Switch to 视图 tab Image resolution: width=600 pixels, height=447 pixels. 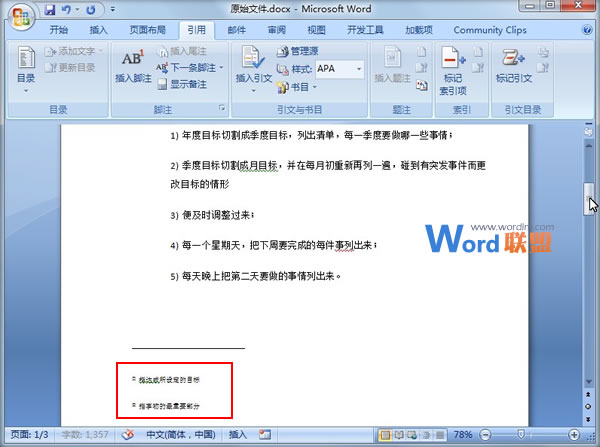(316, 30)
